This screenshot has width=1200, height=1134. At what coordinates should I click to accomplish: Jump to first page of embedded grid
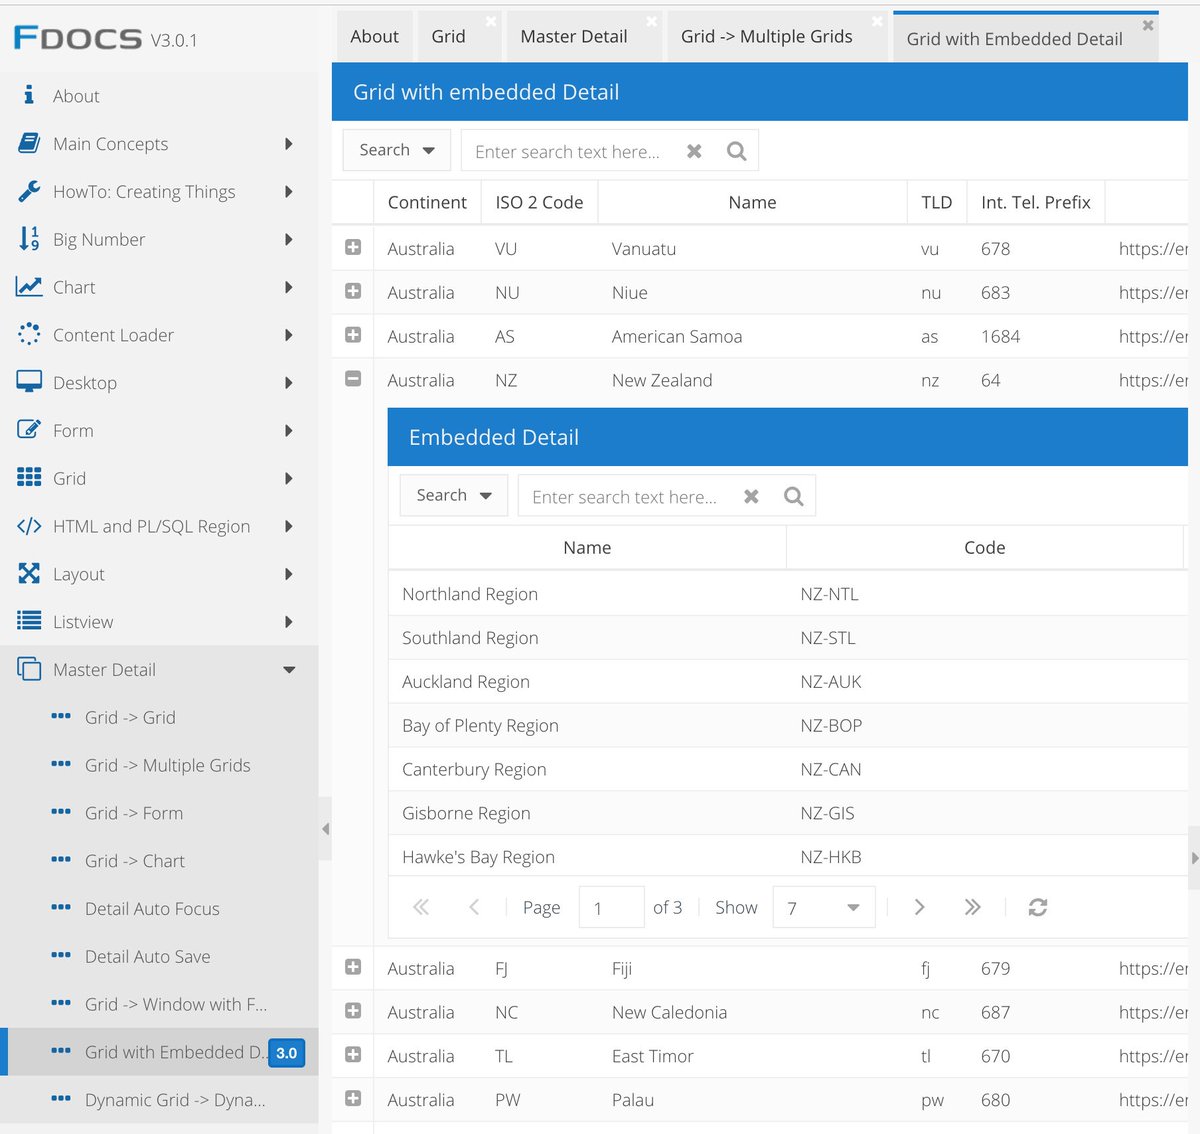click(421, 907)
